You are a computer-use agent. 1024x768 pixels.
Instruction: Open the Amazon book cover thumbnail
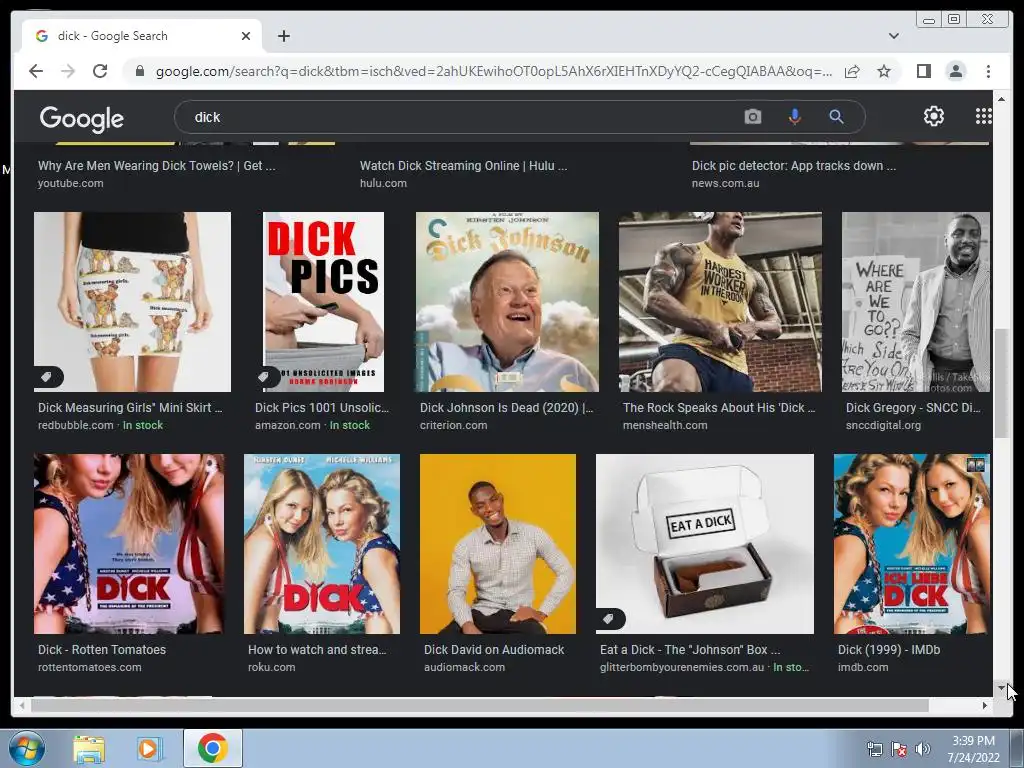tap(323, 302)
